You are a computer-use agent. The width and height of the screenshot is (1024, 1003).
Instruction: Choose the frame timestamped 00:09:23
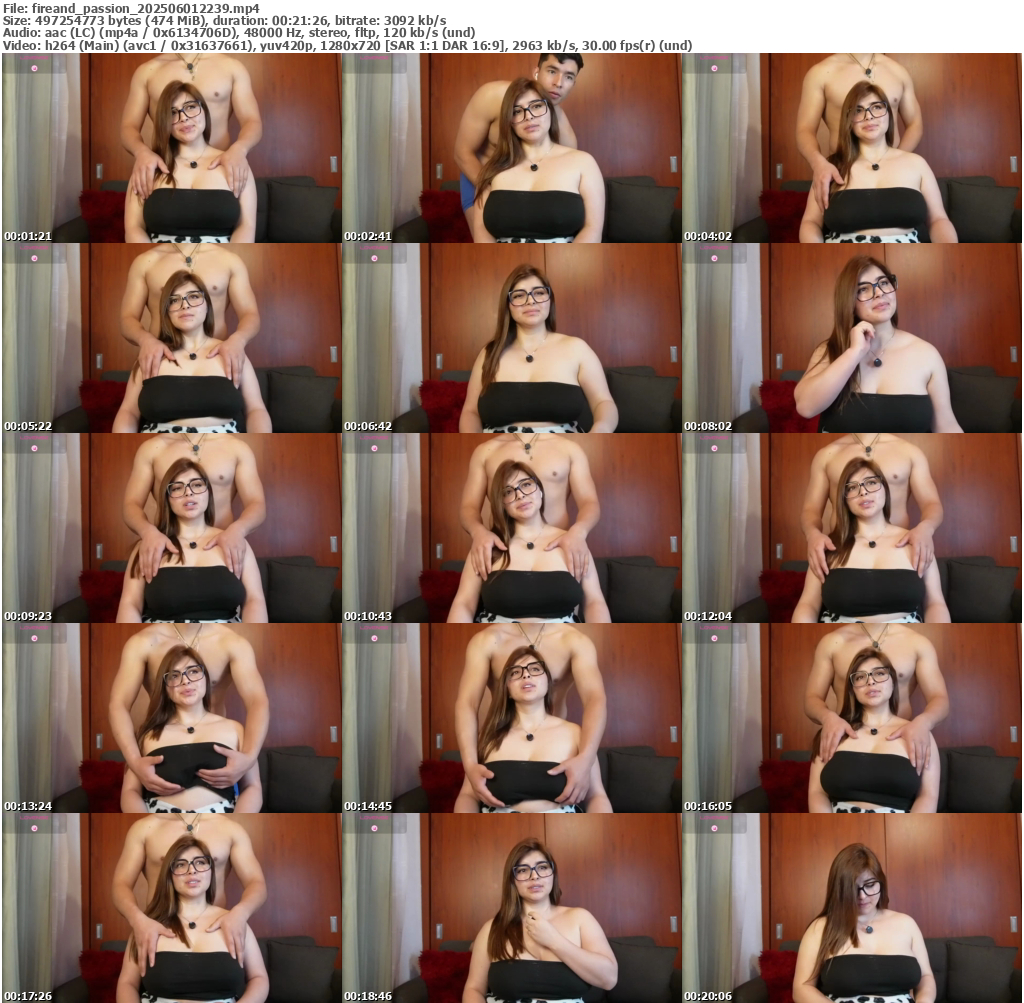coord(172,528)
